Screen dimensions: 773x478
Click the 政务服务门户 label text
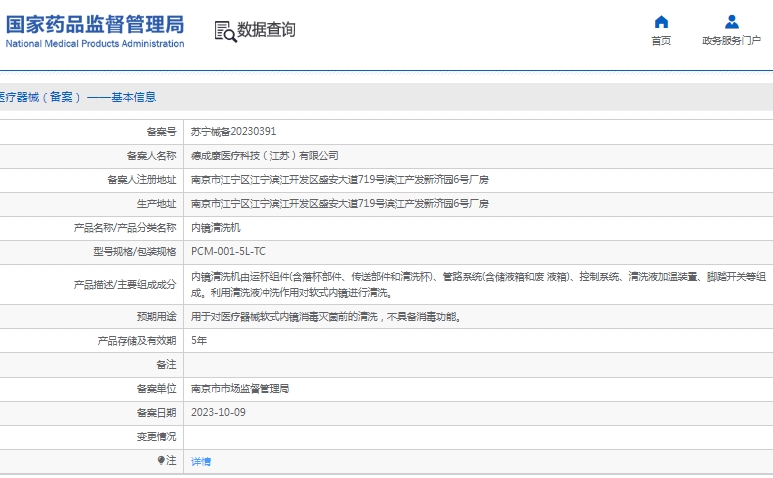pos(732,40)
